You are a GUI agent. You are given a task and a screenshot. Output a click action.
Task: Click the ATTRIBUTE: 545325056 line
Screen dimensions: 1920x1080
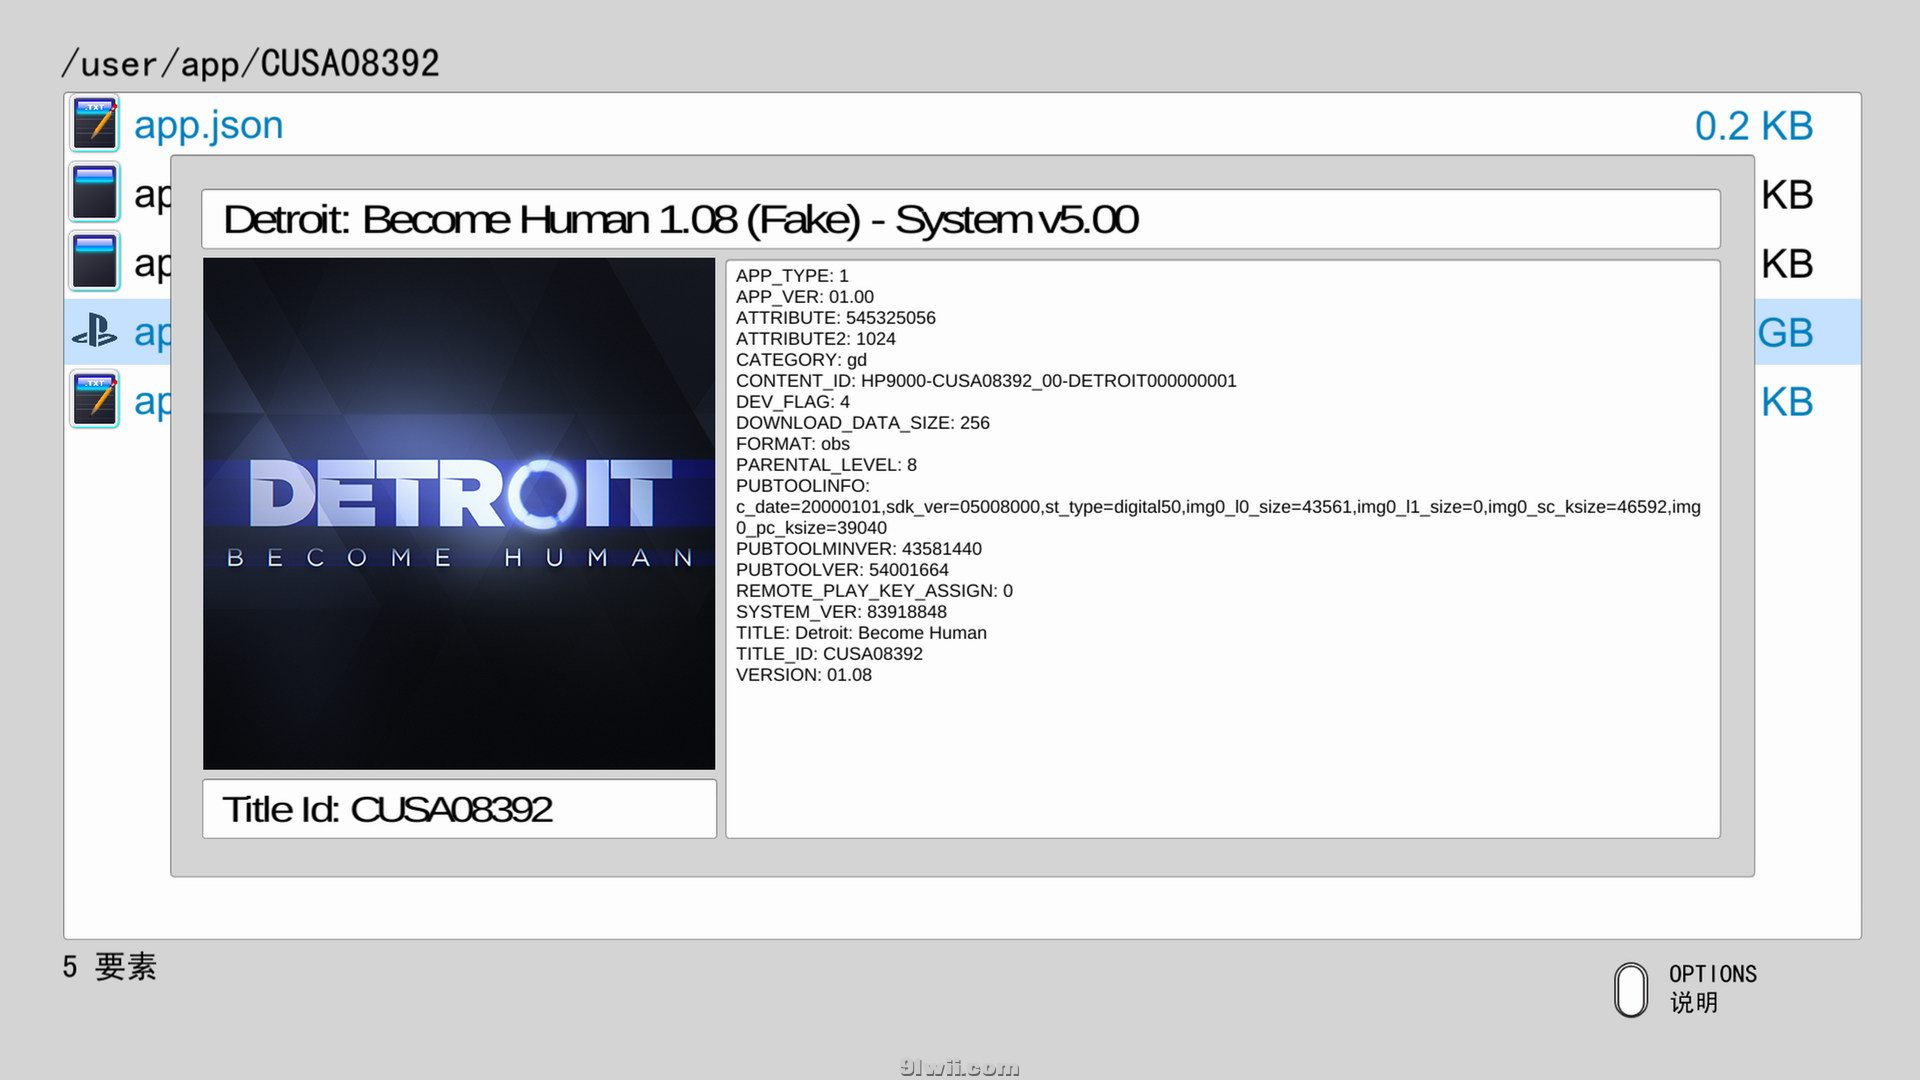836,318
